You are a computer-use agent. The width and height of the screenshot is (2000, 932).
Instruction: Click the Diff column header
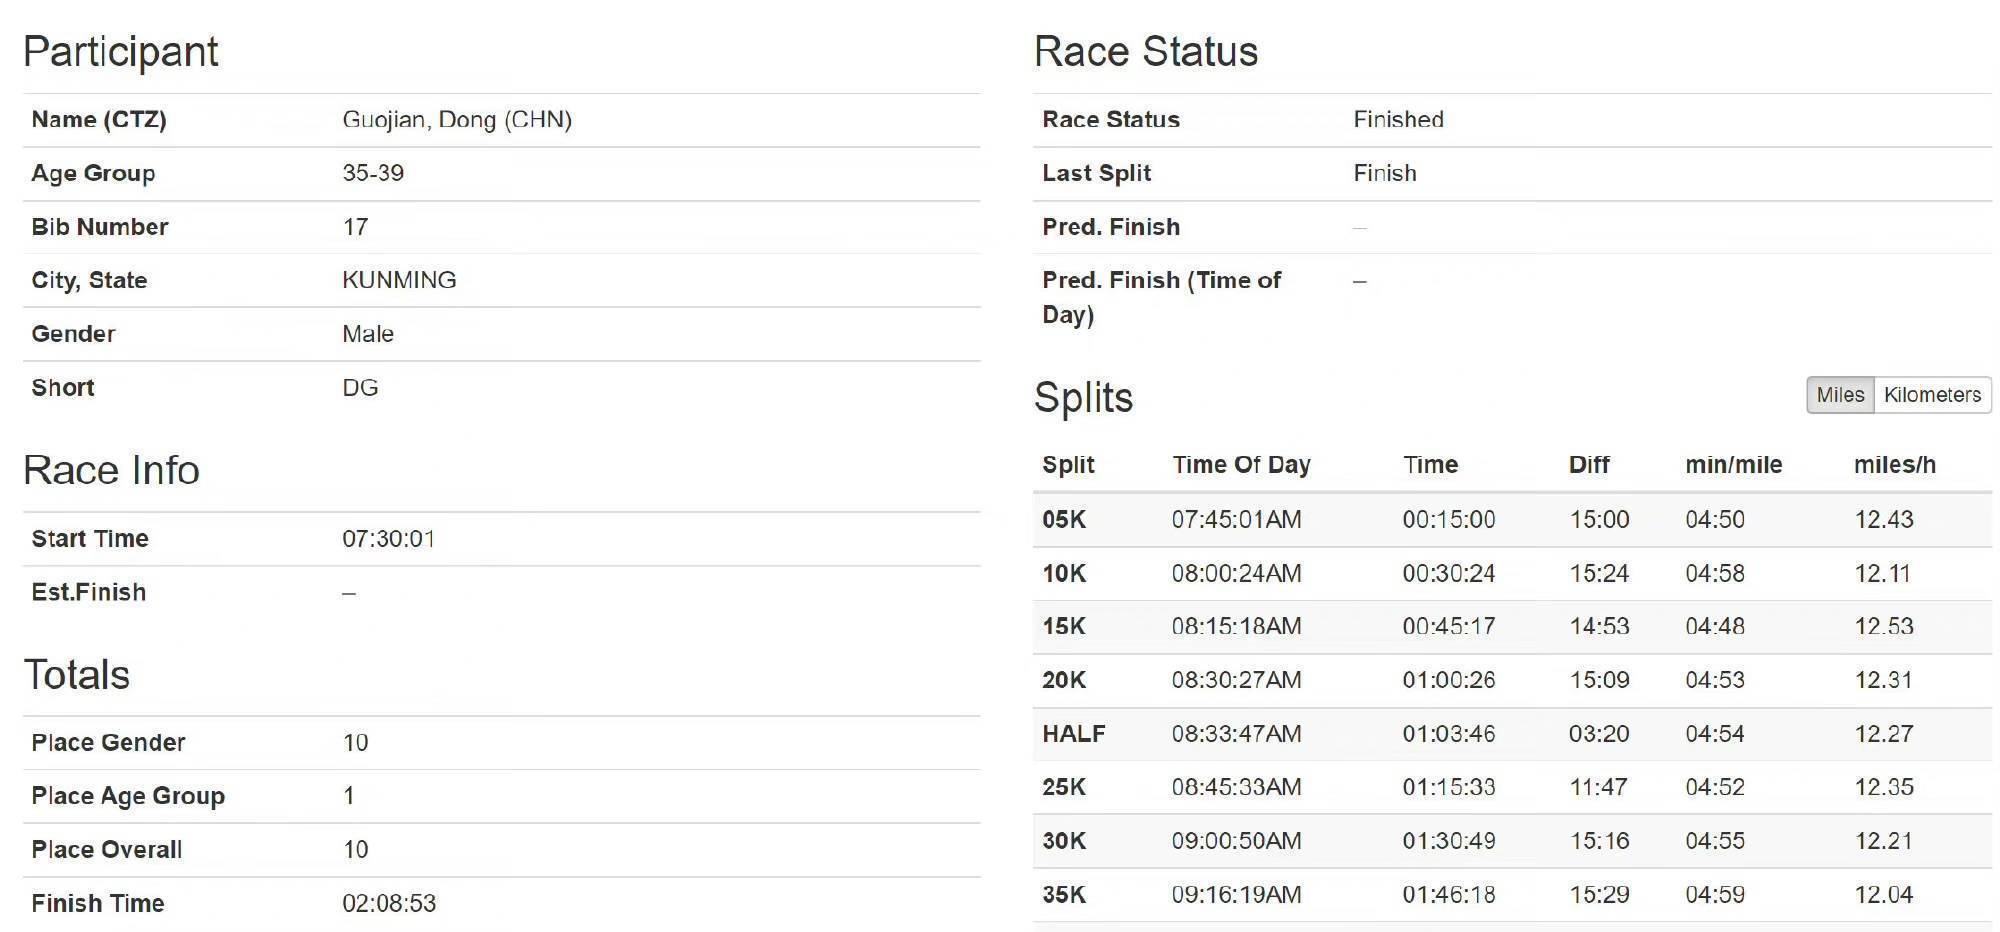click(1588, 465)
